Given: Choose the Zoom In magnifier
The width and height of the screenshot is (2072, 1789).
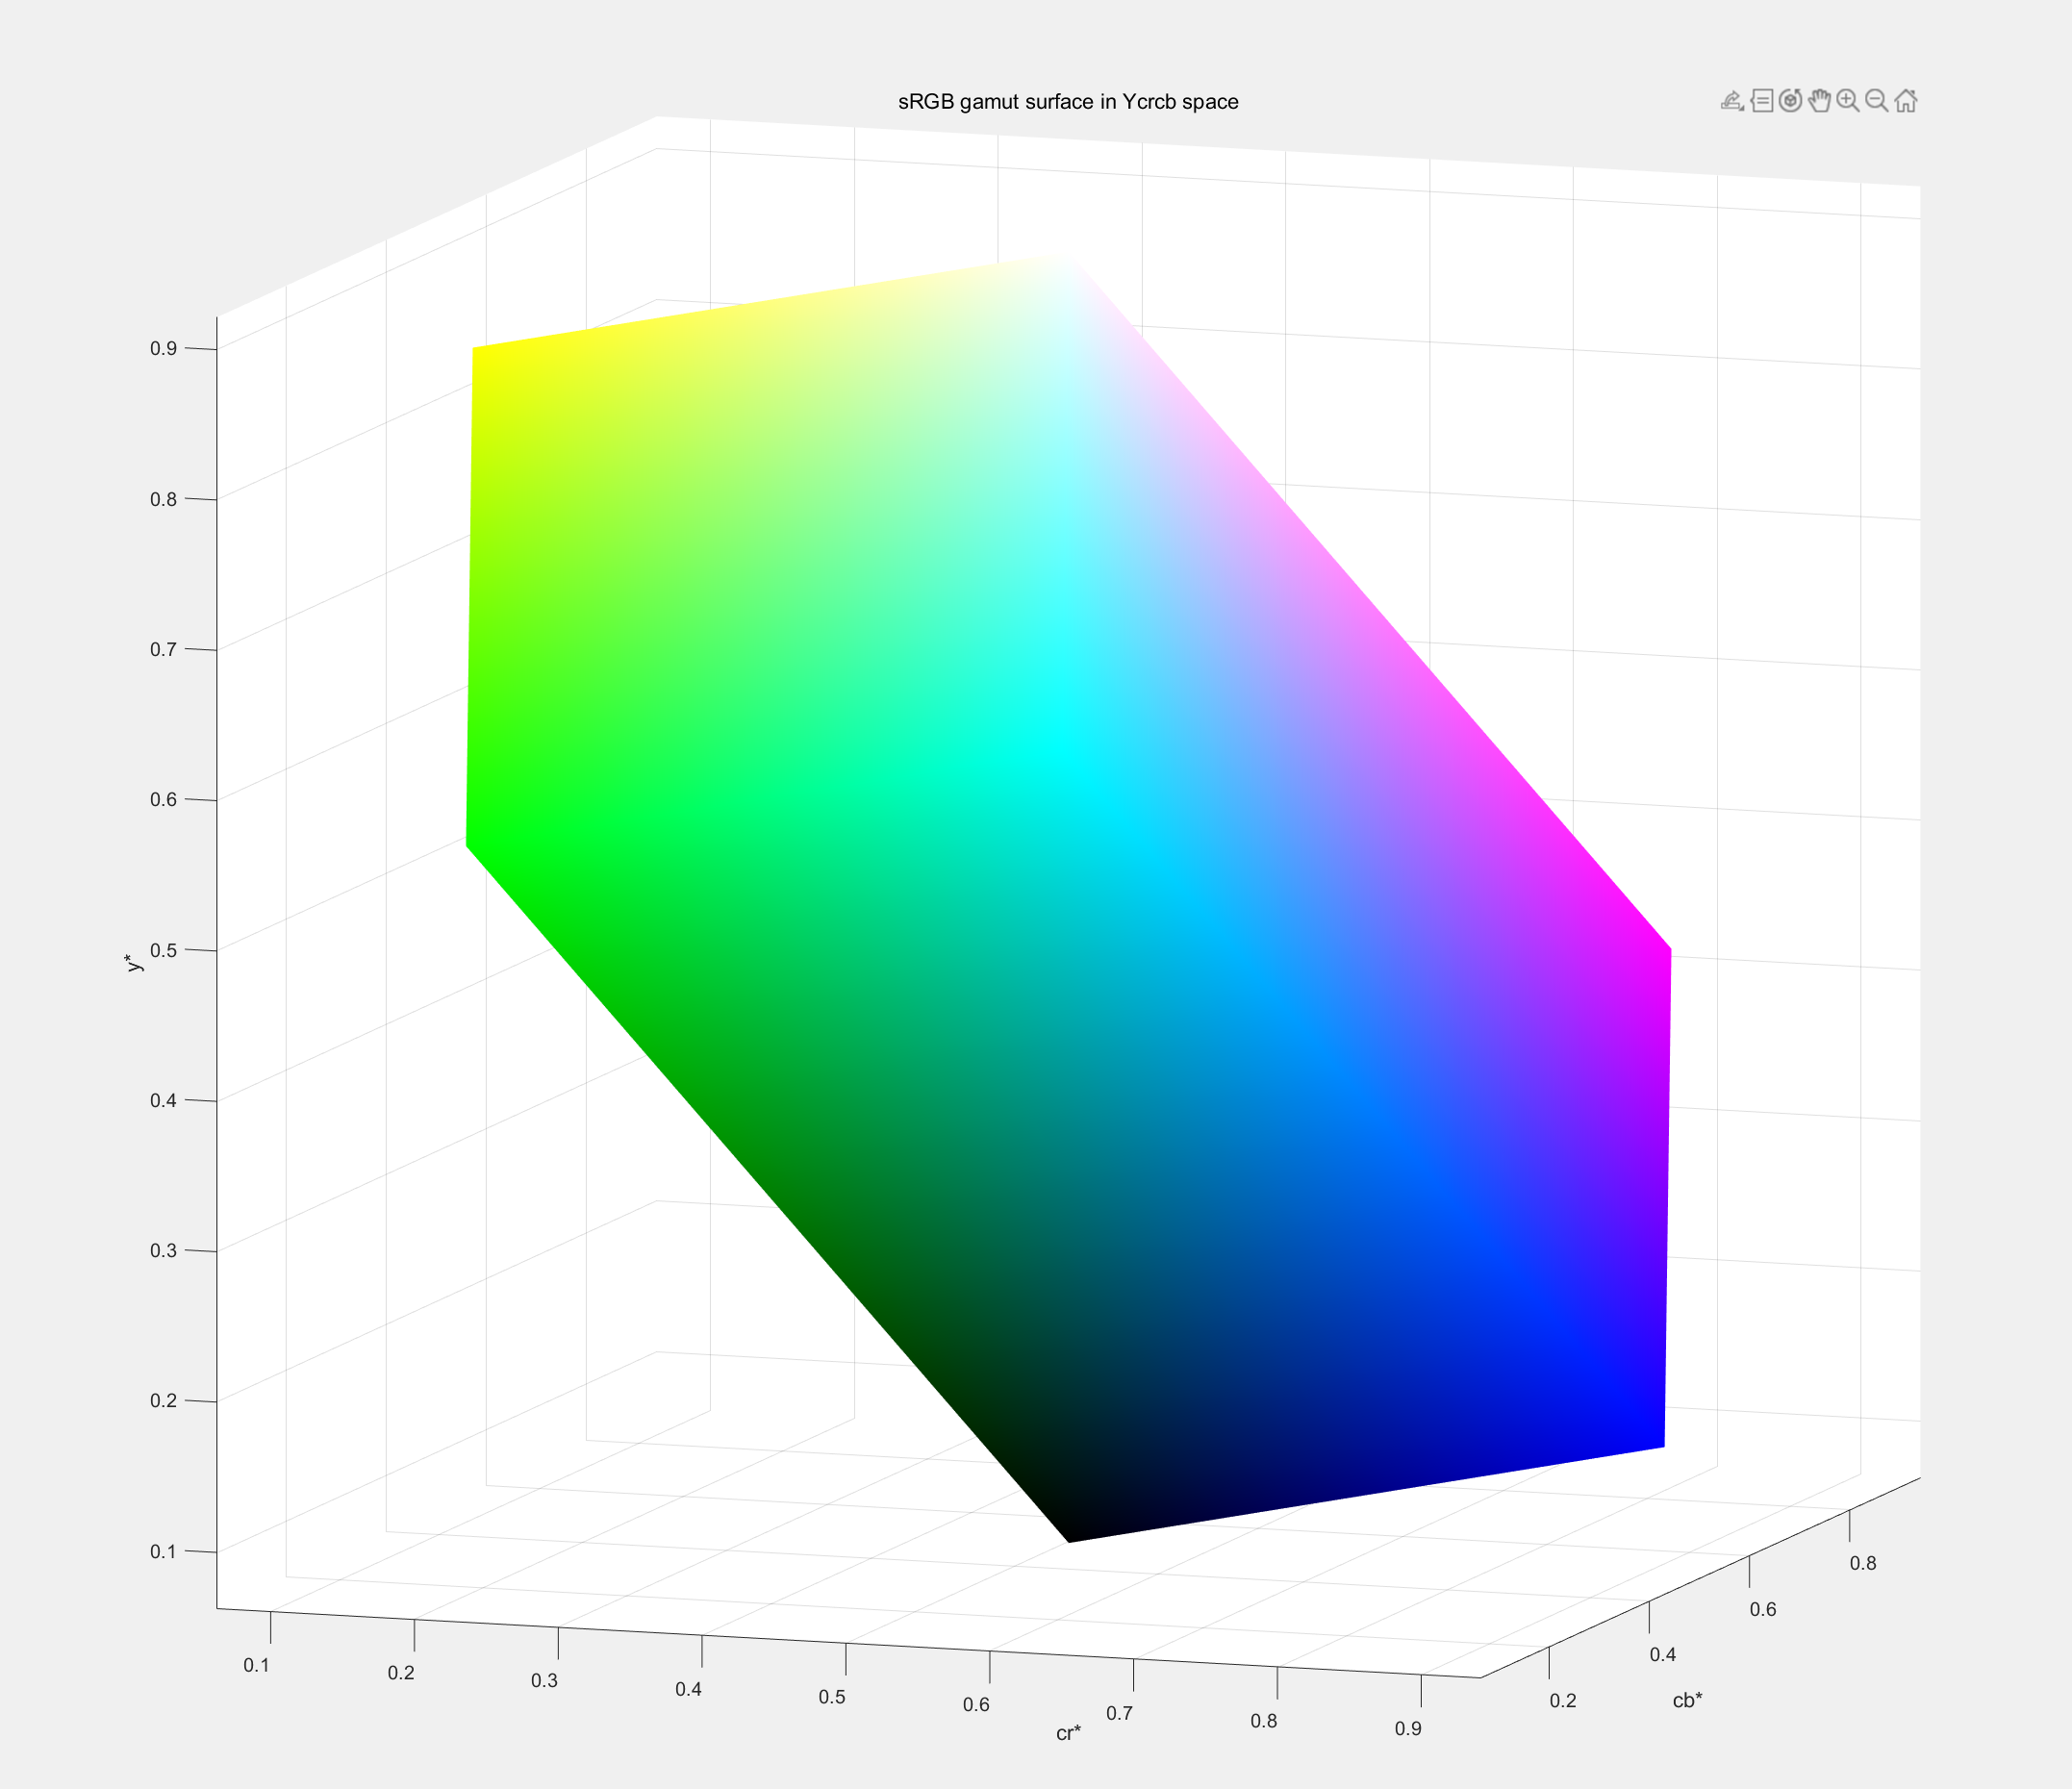Looking at the screenshot, I should pyautogui.click(x=1848, y=101).
